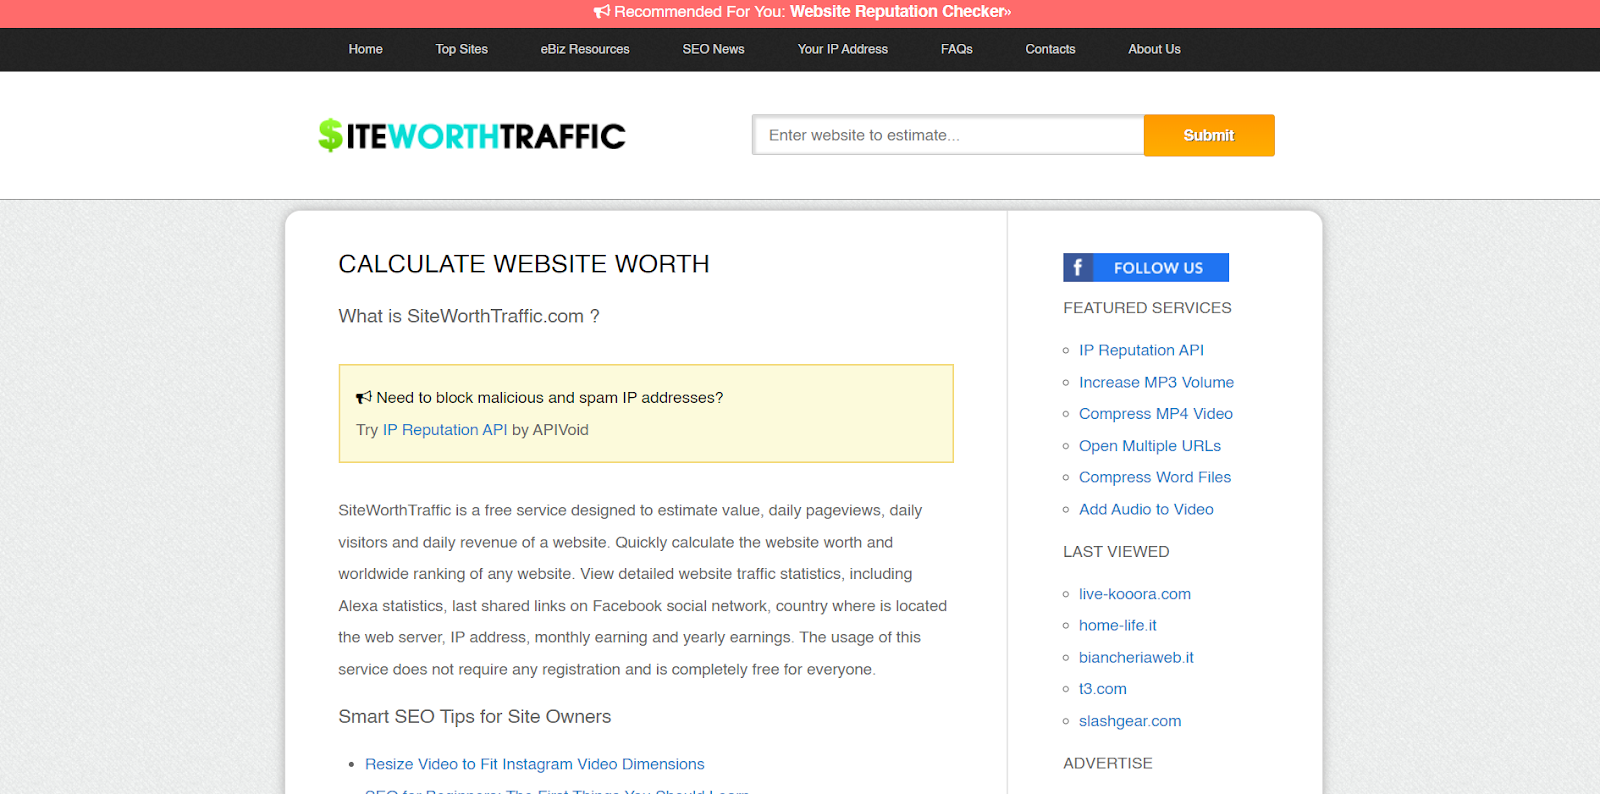The width and height of the screenshot is (1600, 794).
Task: Open About Us menu item
Action: (1155, 49)
